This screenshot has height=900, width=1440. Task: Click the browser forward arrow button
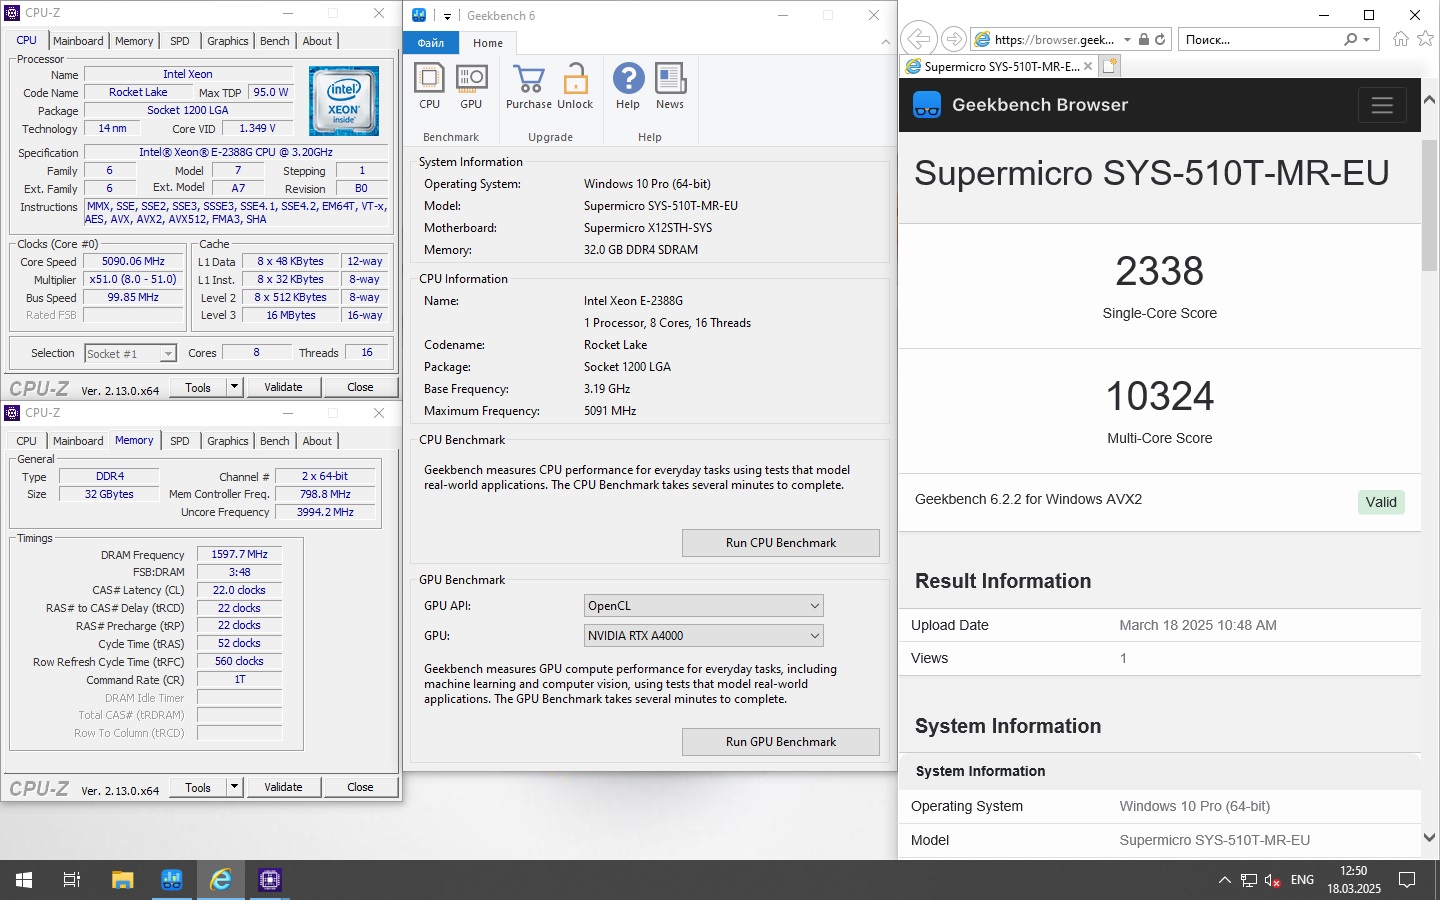tap(954, 39)
